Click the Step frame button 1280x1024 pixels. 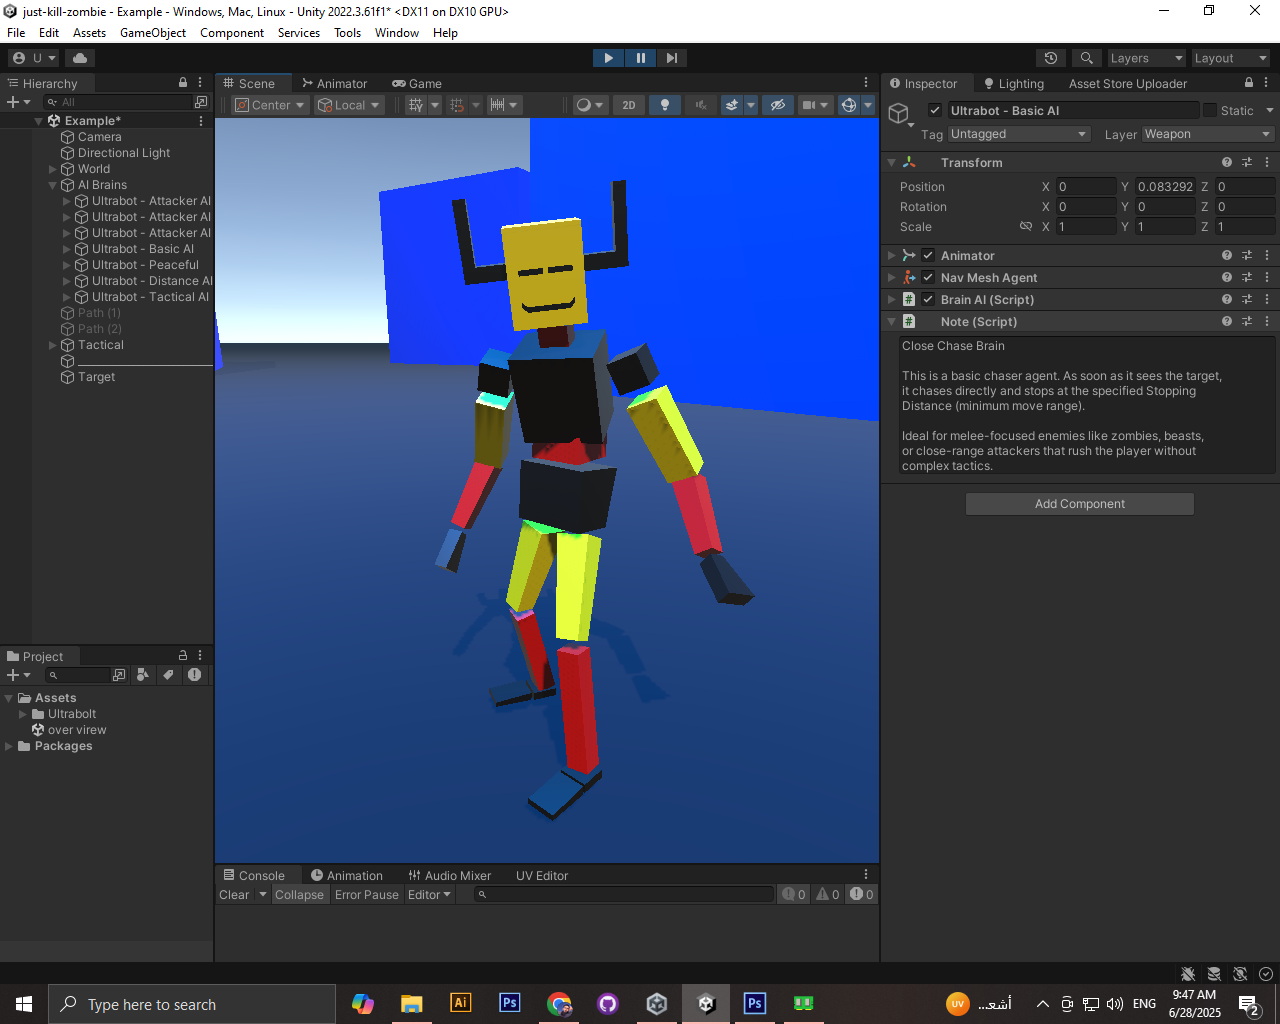coord(672,58)
